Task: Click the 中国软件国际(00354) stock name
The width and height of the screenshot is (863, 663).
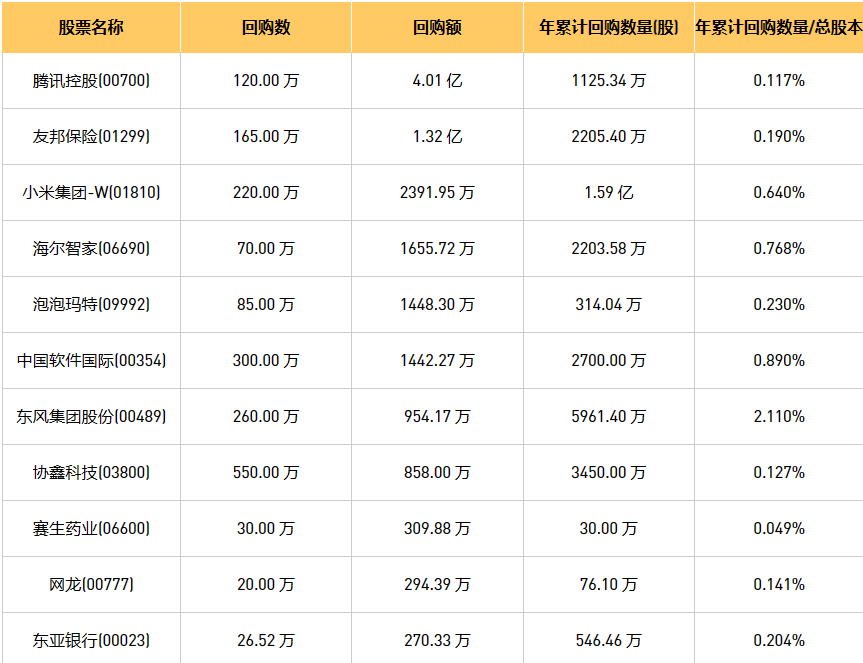Action: (x=91, y=361)
